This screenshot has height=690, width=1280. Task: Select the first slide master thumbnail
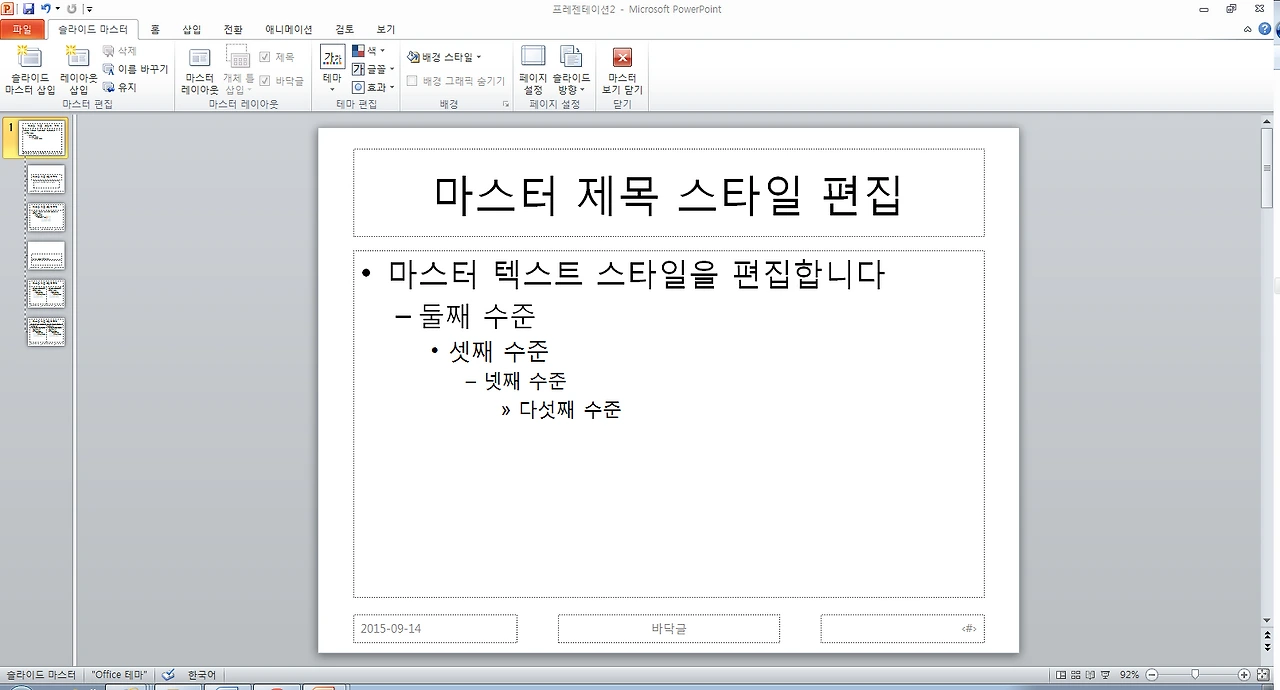click(x=40, y=137)
